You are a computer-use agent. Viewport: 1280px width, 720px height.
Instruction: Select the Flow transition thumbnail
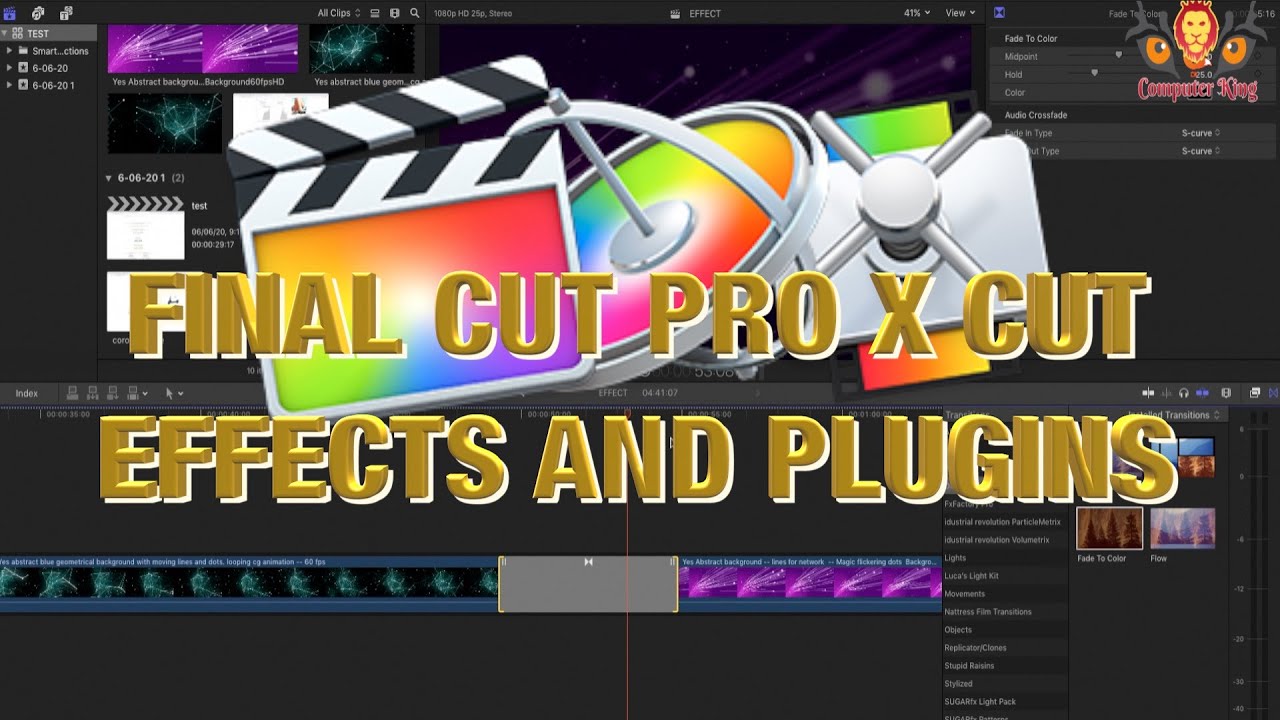click(1183, 529)
